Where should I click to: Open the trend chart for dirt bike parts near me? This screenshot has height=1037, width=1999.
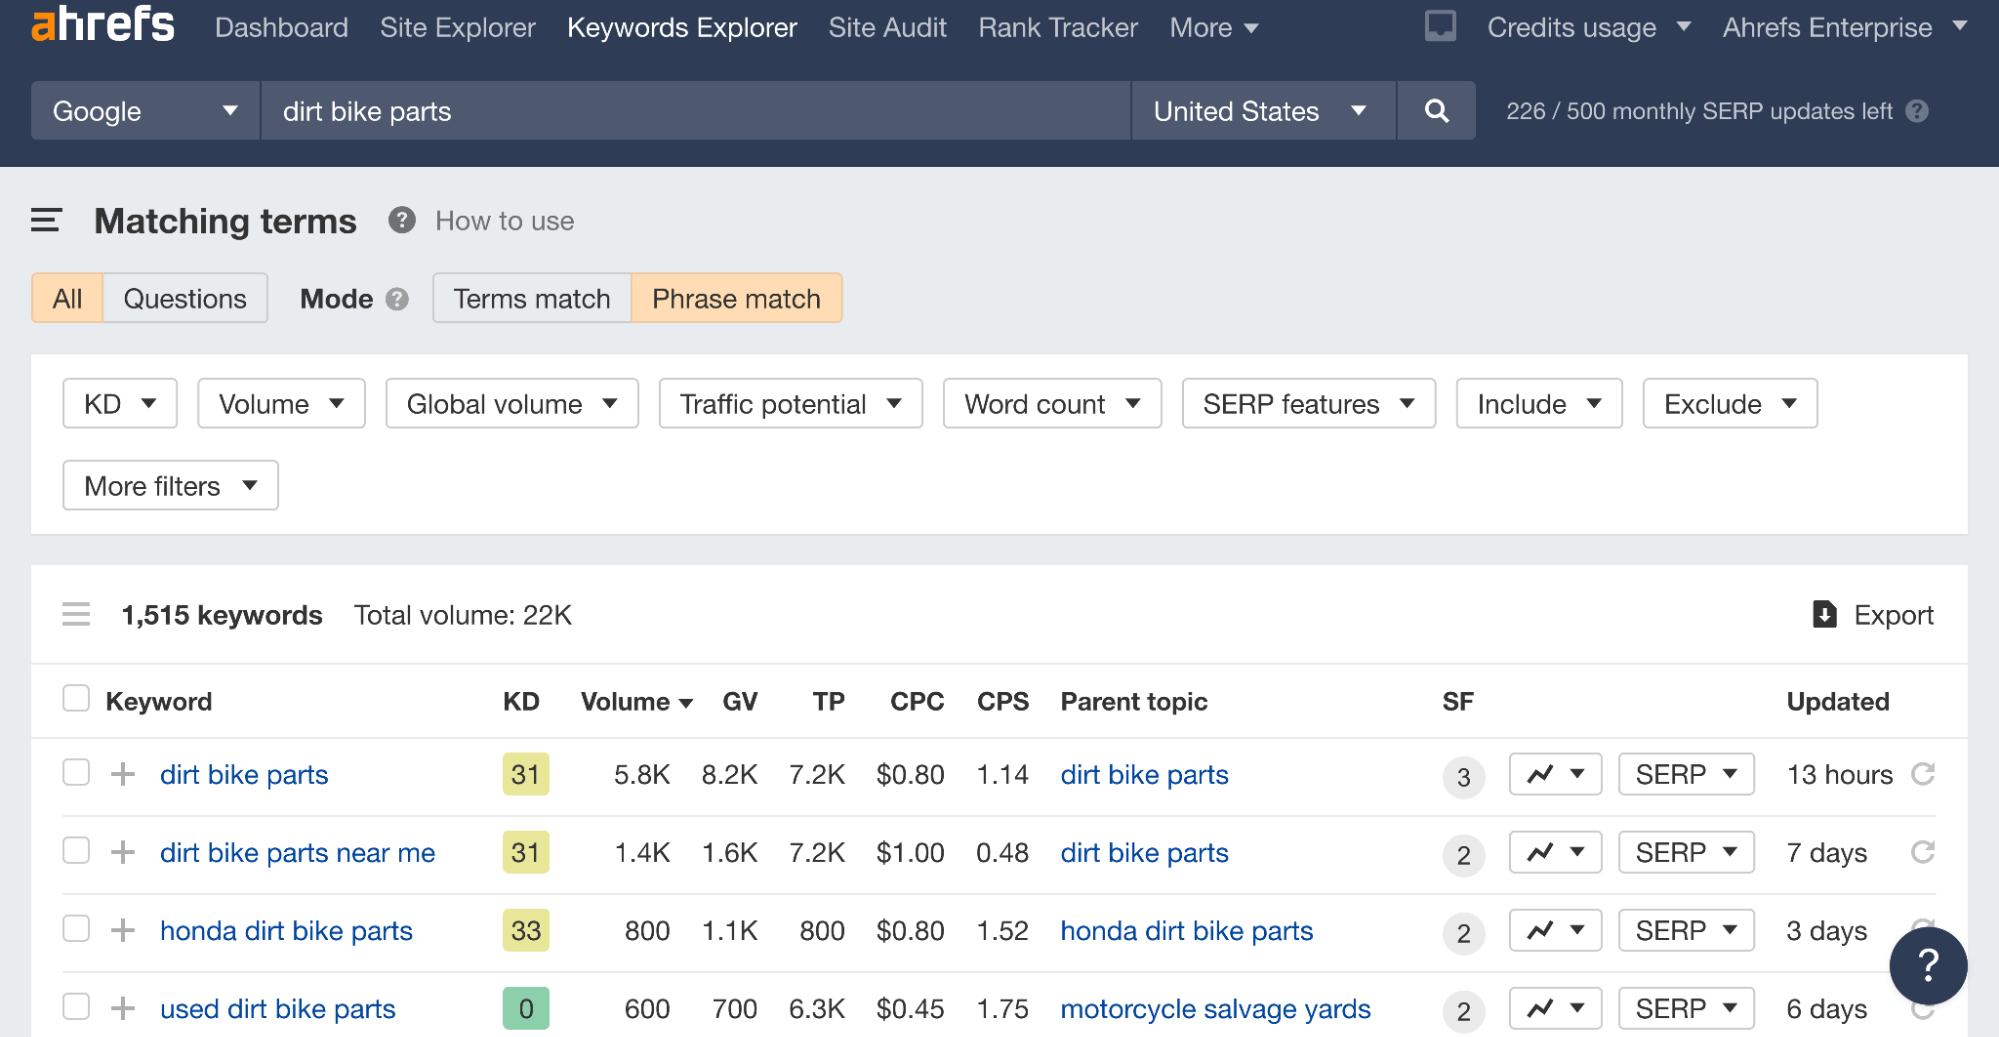(x=1554, y=852)
